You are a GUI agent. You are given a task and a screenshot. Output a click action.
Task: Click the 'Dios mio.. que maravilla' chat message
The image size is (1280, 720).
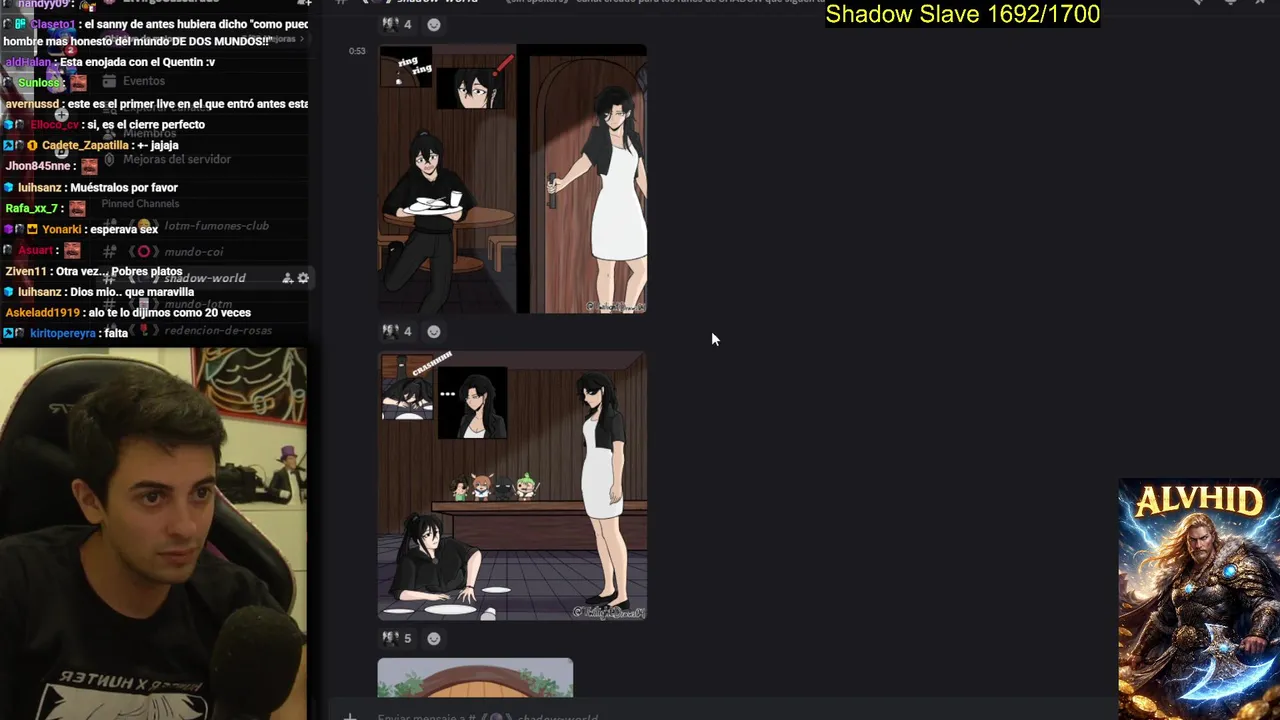132,292
